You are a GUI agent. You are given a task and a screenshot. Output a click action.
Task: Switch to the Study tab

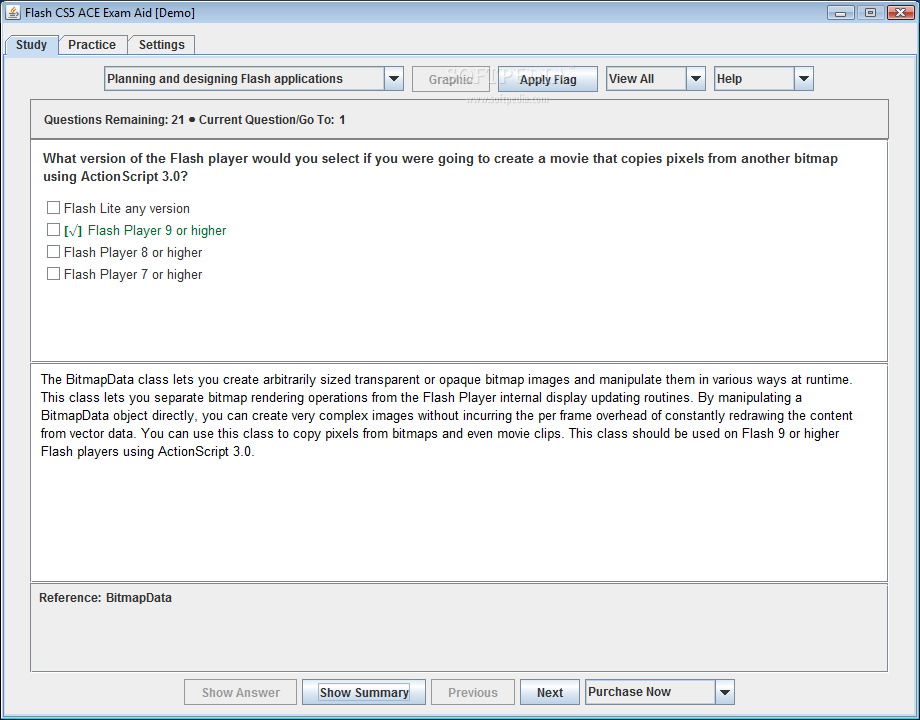click(x=31, y=45)
